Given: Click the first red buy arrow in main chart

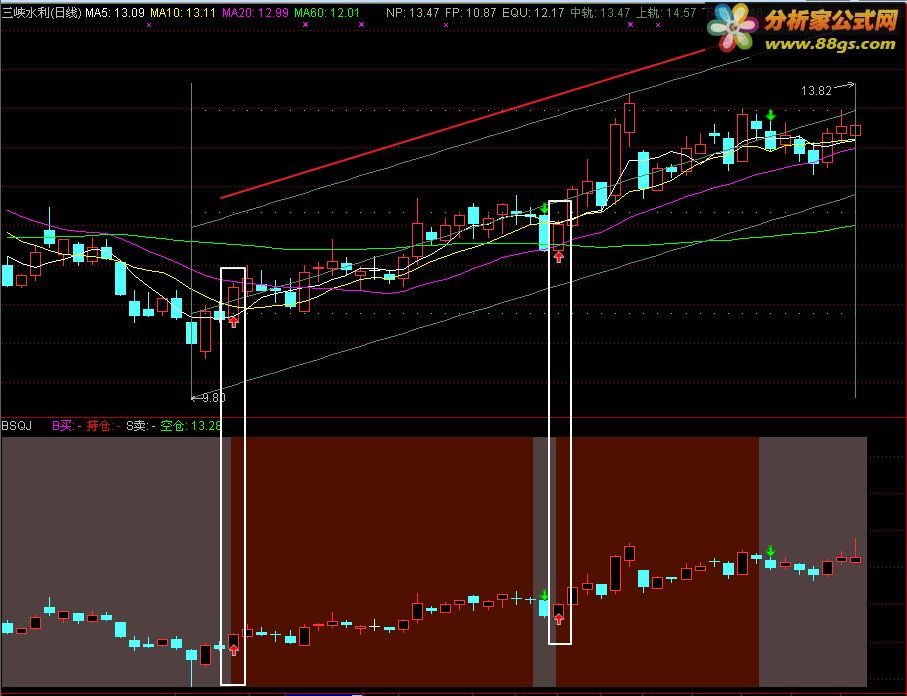Looking at the screenshot, I should pyautogui.click(x=233, y=321).
